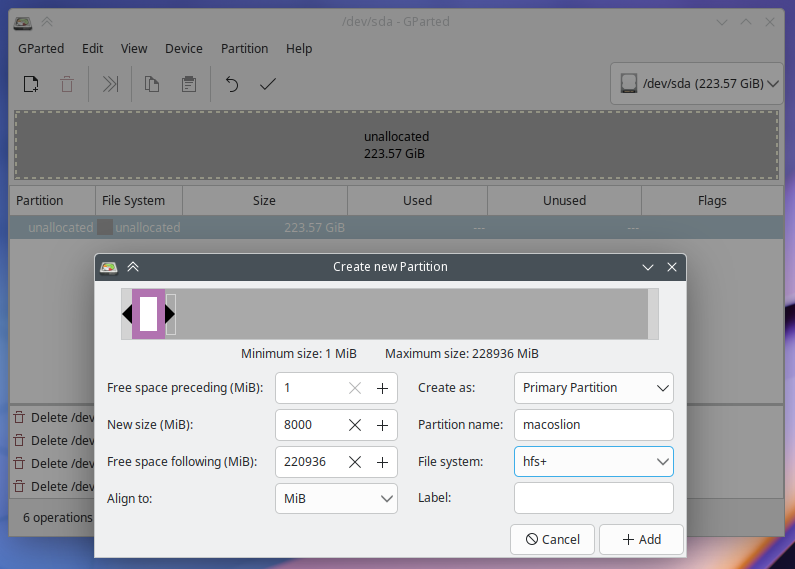The image size is (795, 569).
Task: Click the left resize arrow handle in partition preview
Action: pos(127,314)
